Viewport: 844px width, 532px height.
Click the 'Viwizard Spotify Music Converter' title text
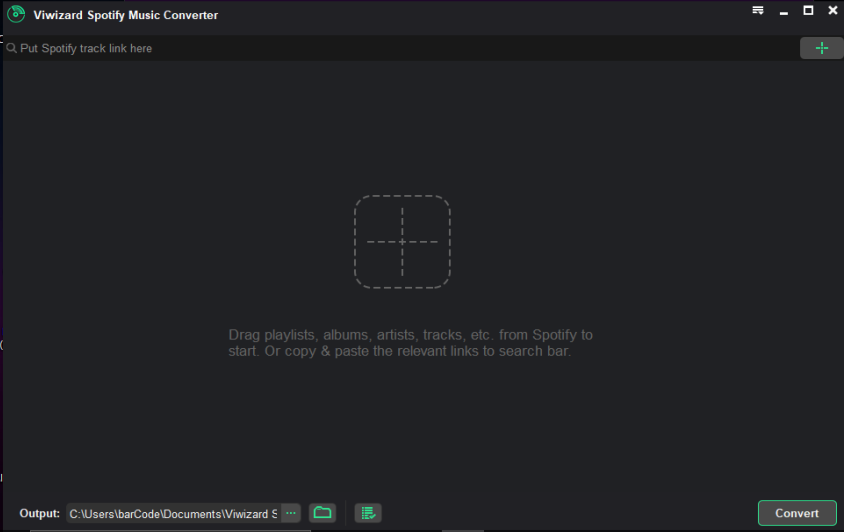coord(125,15)
